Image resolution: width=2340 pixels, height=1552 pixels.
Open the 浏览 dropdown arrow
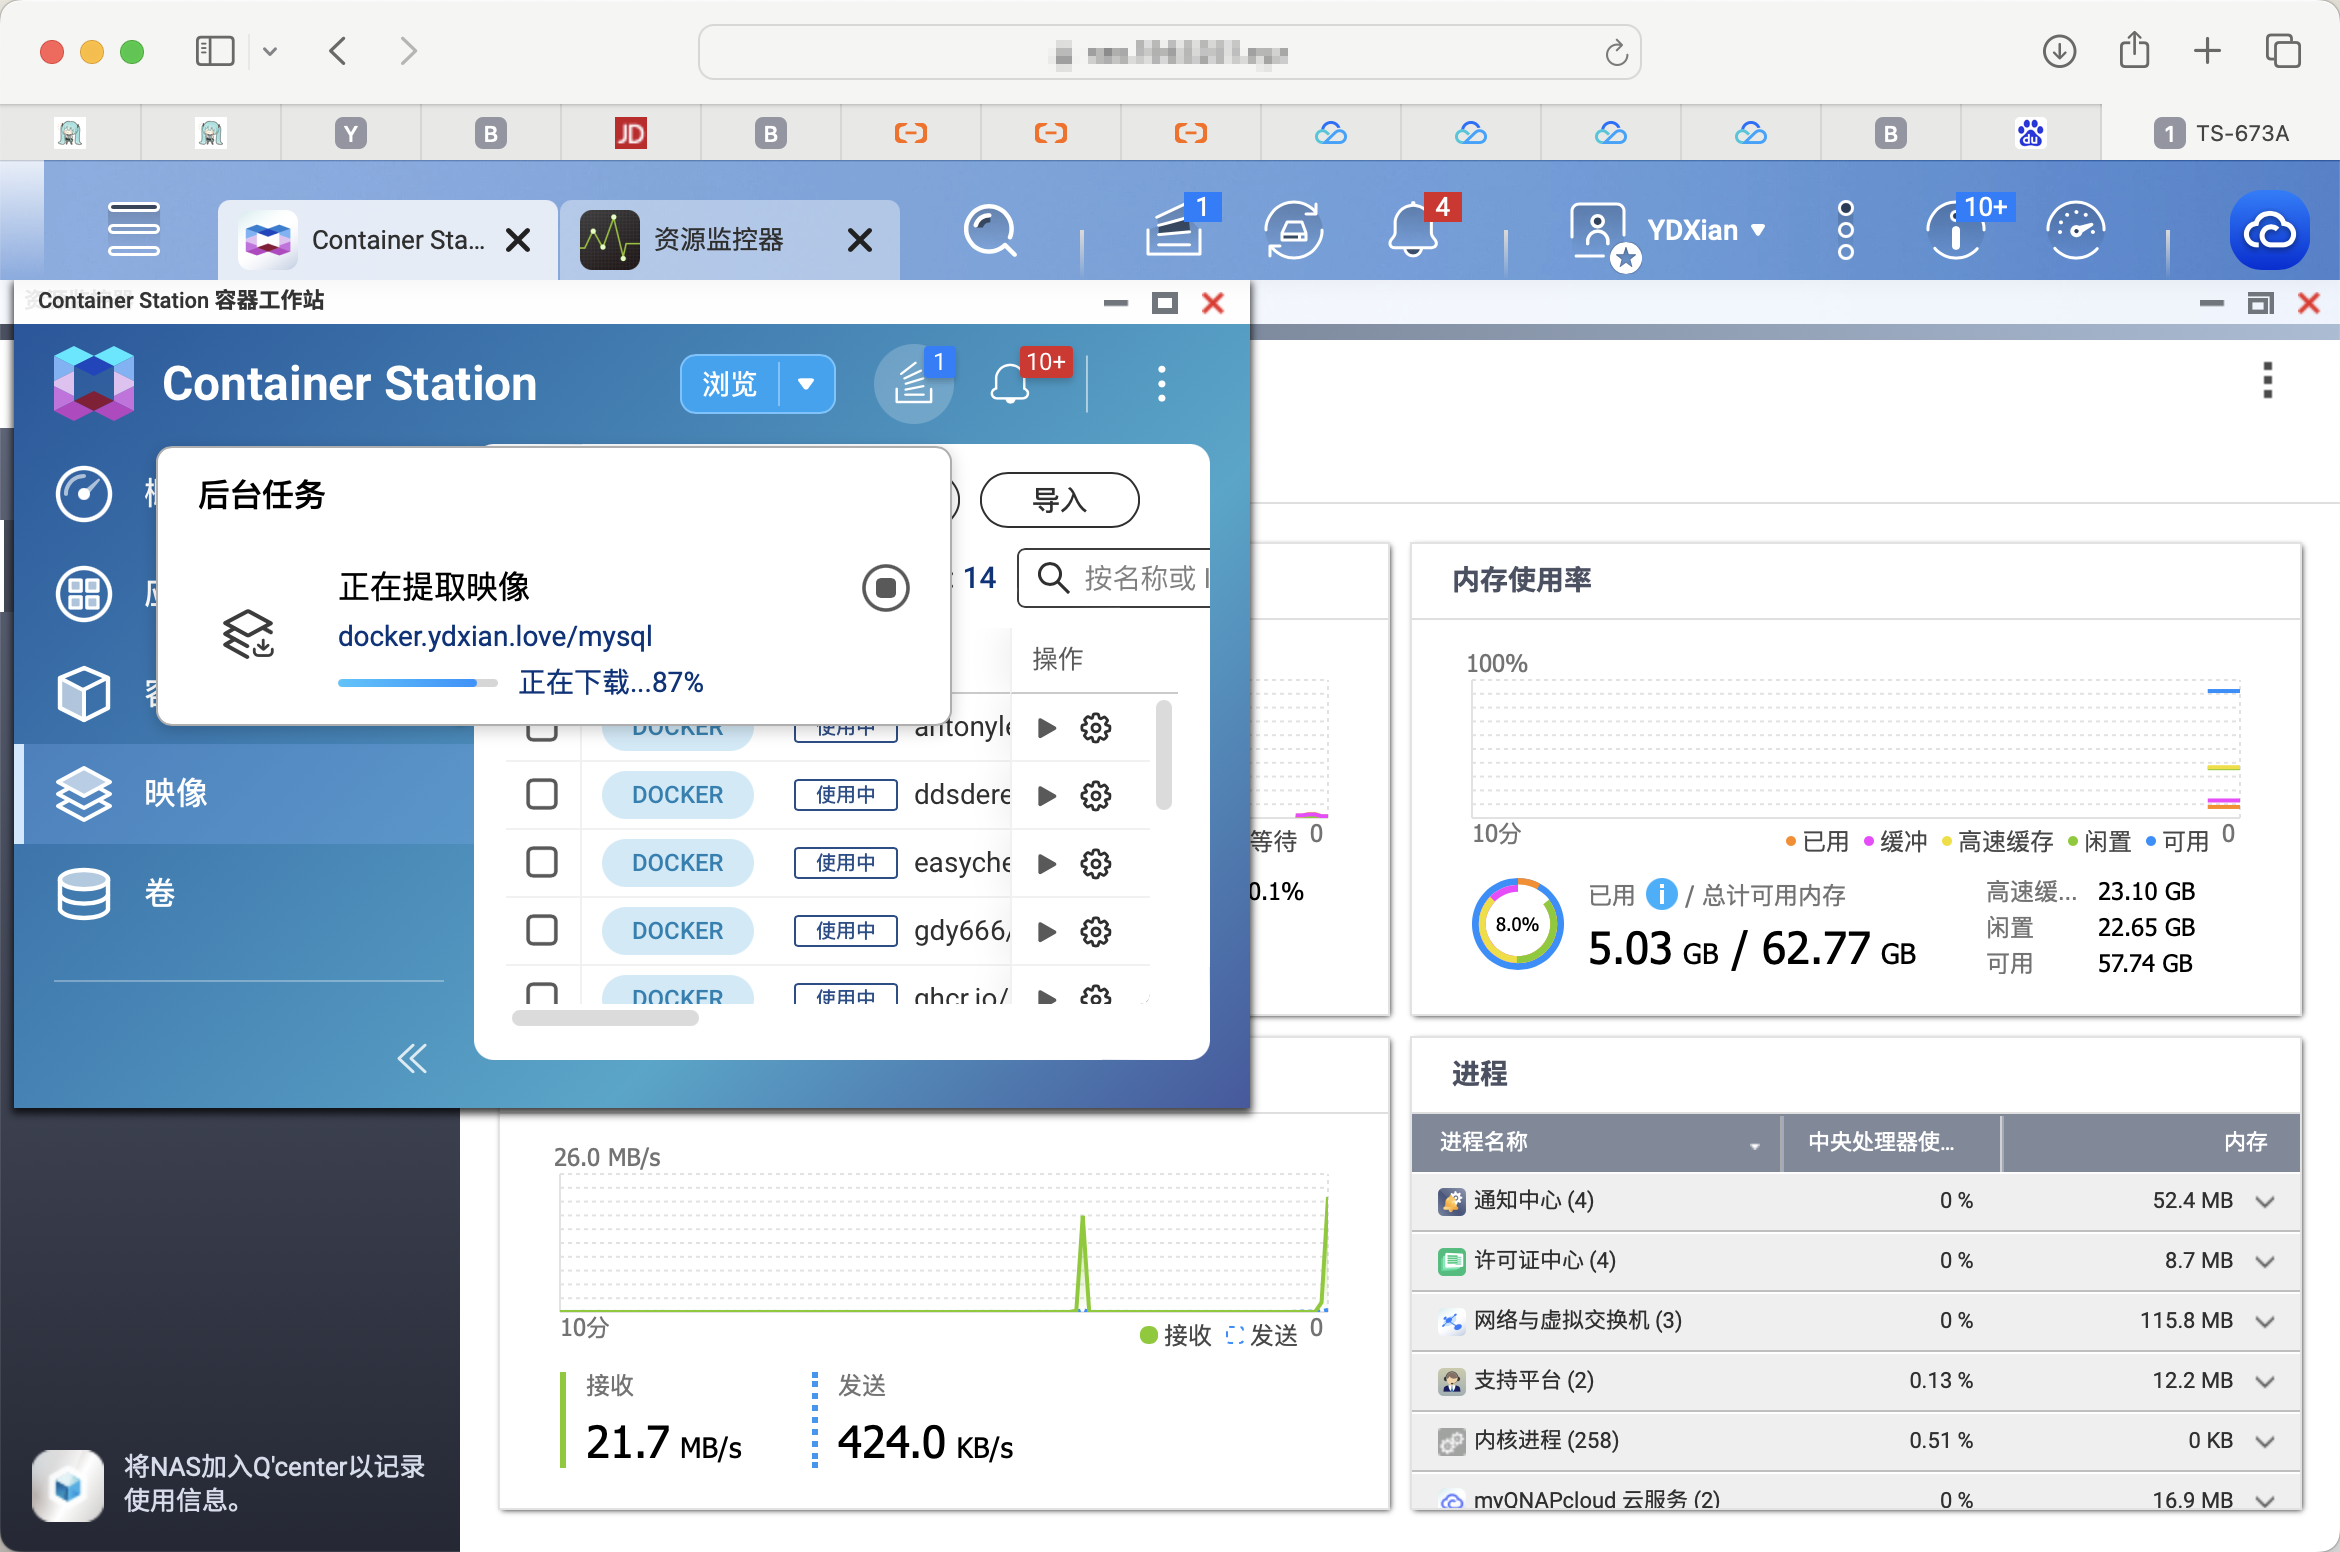[x=806, y=384]
